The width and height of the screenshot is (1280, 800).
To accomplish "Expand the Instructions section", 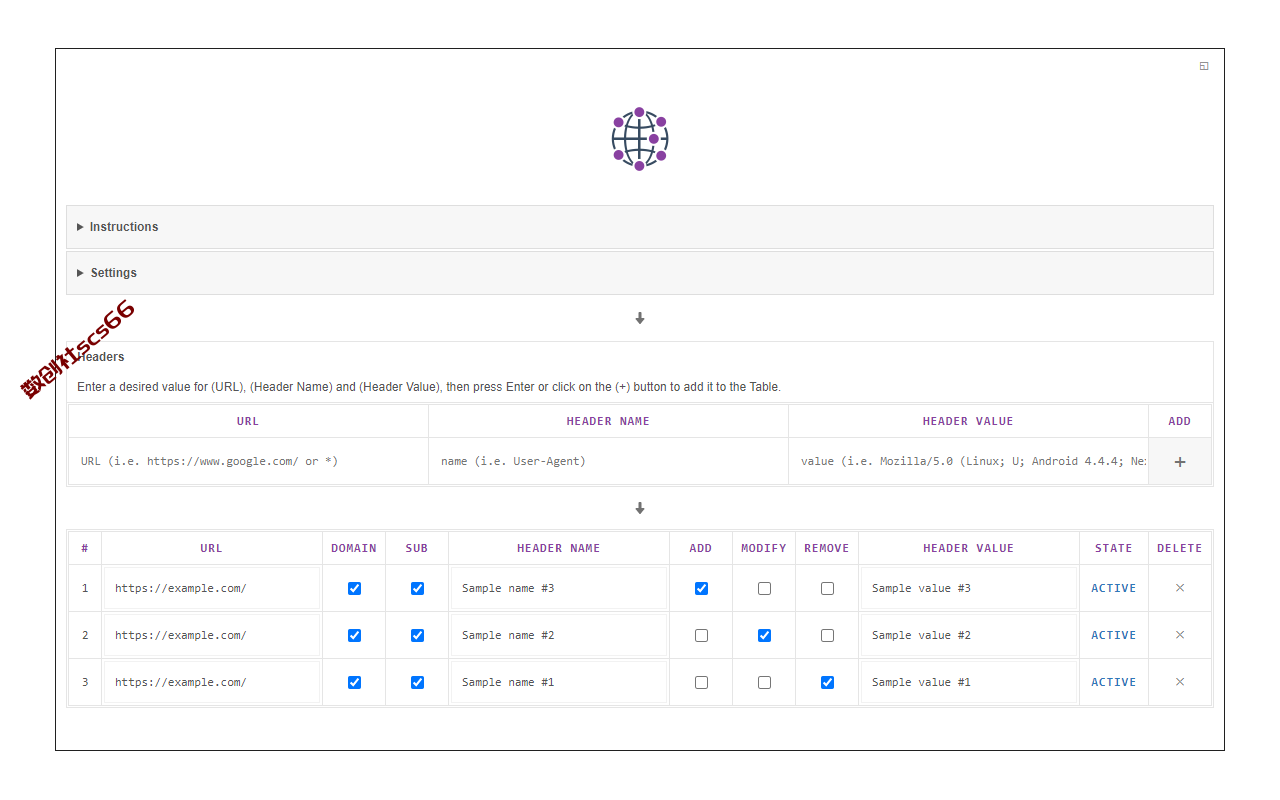I will [x=640, y=227].
